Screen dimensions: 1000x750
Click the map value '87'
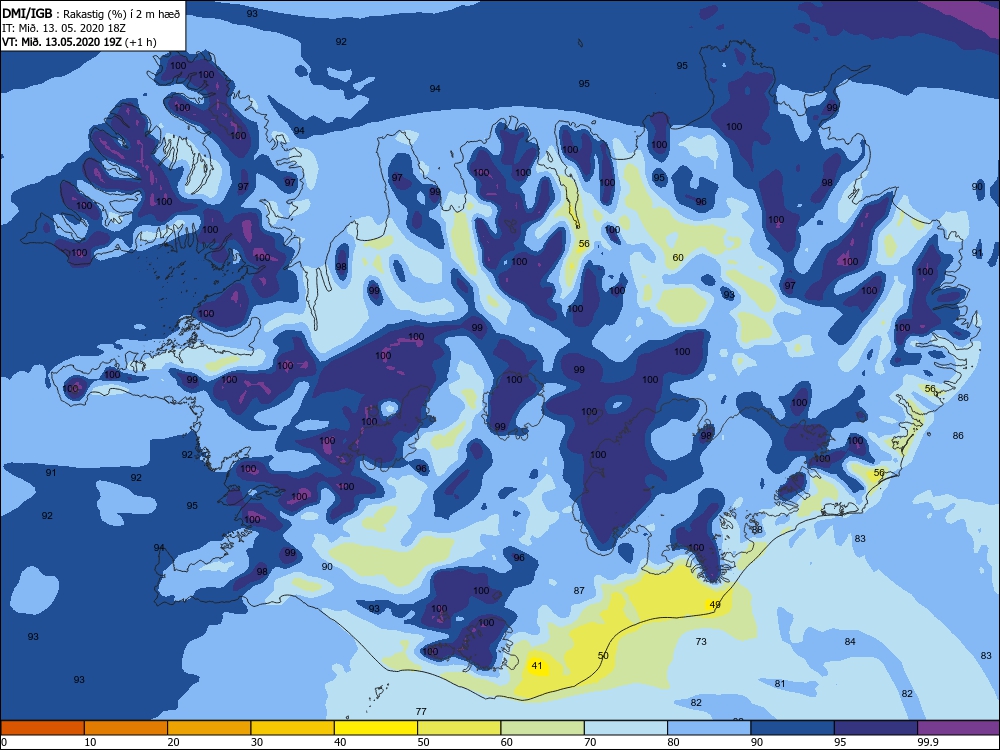579,591
